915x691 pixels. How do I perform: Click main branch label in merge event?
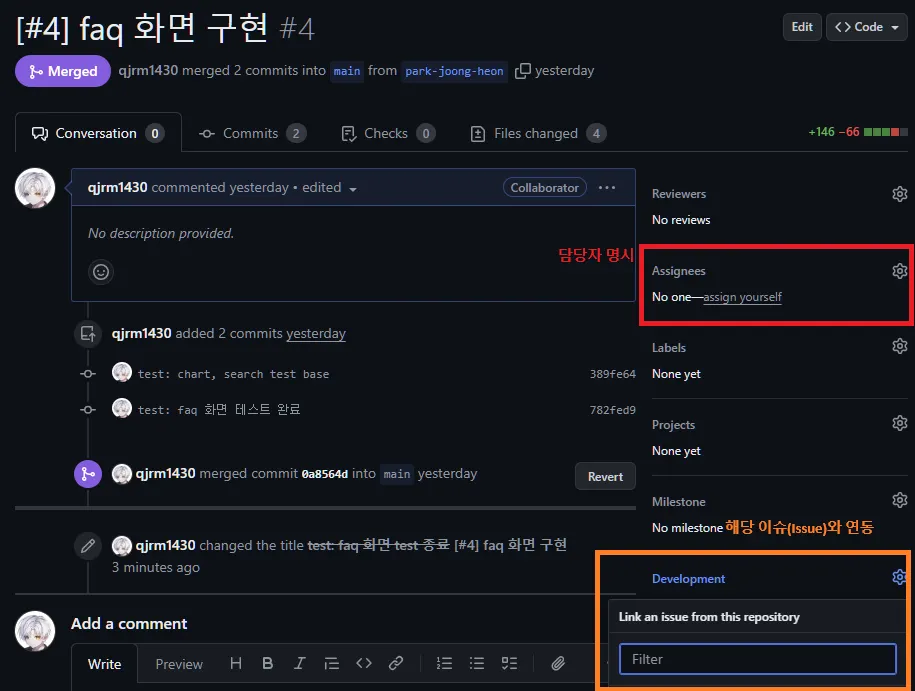coord(397,474)
